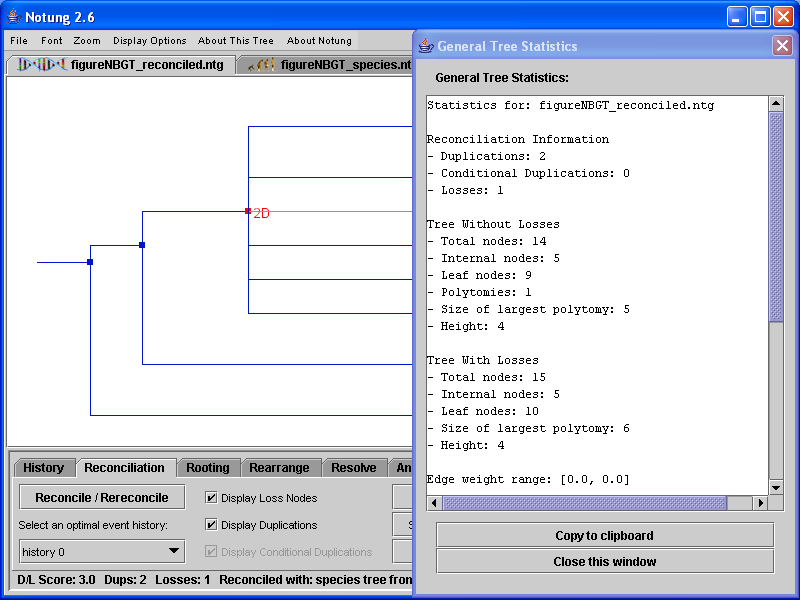Open the About This Tree menu
Screen dimensions: 800x600
coord(235,41)
